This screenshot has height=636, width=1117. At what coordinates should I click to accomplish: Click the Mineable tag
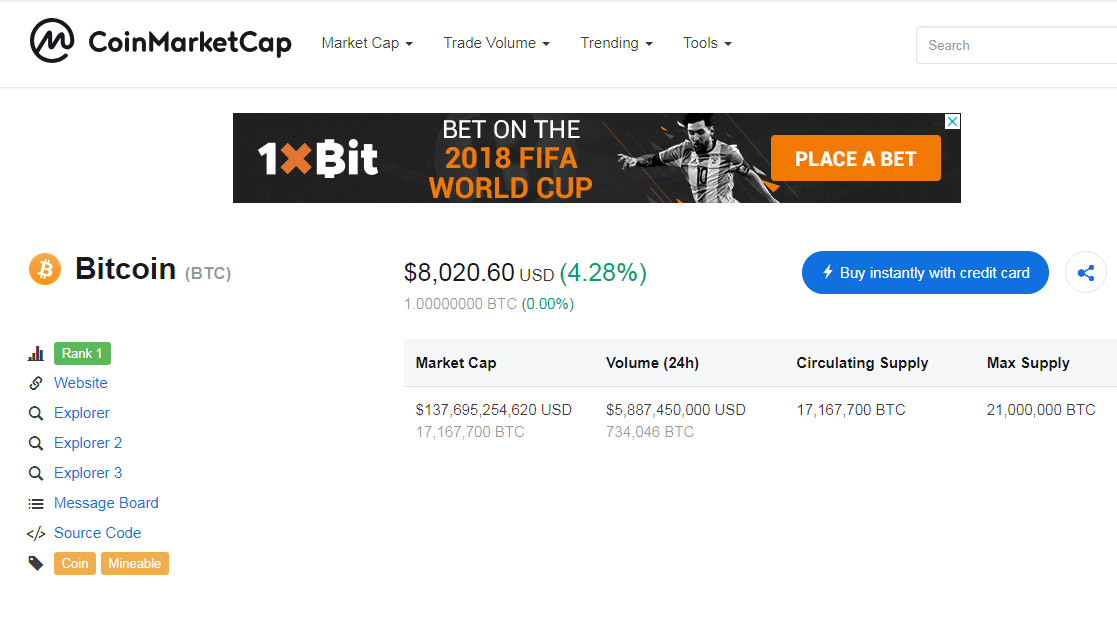(x=135, y=564)
